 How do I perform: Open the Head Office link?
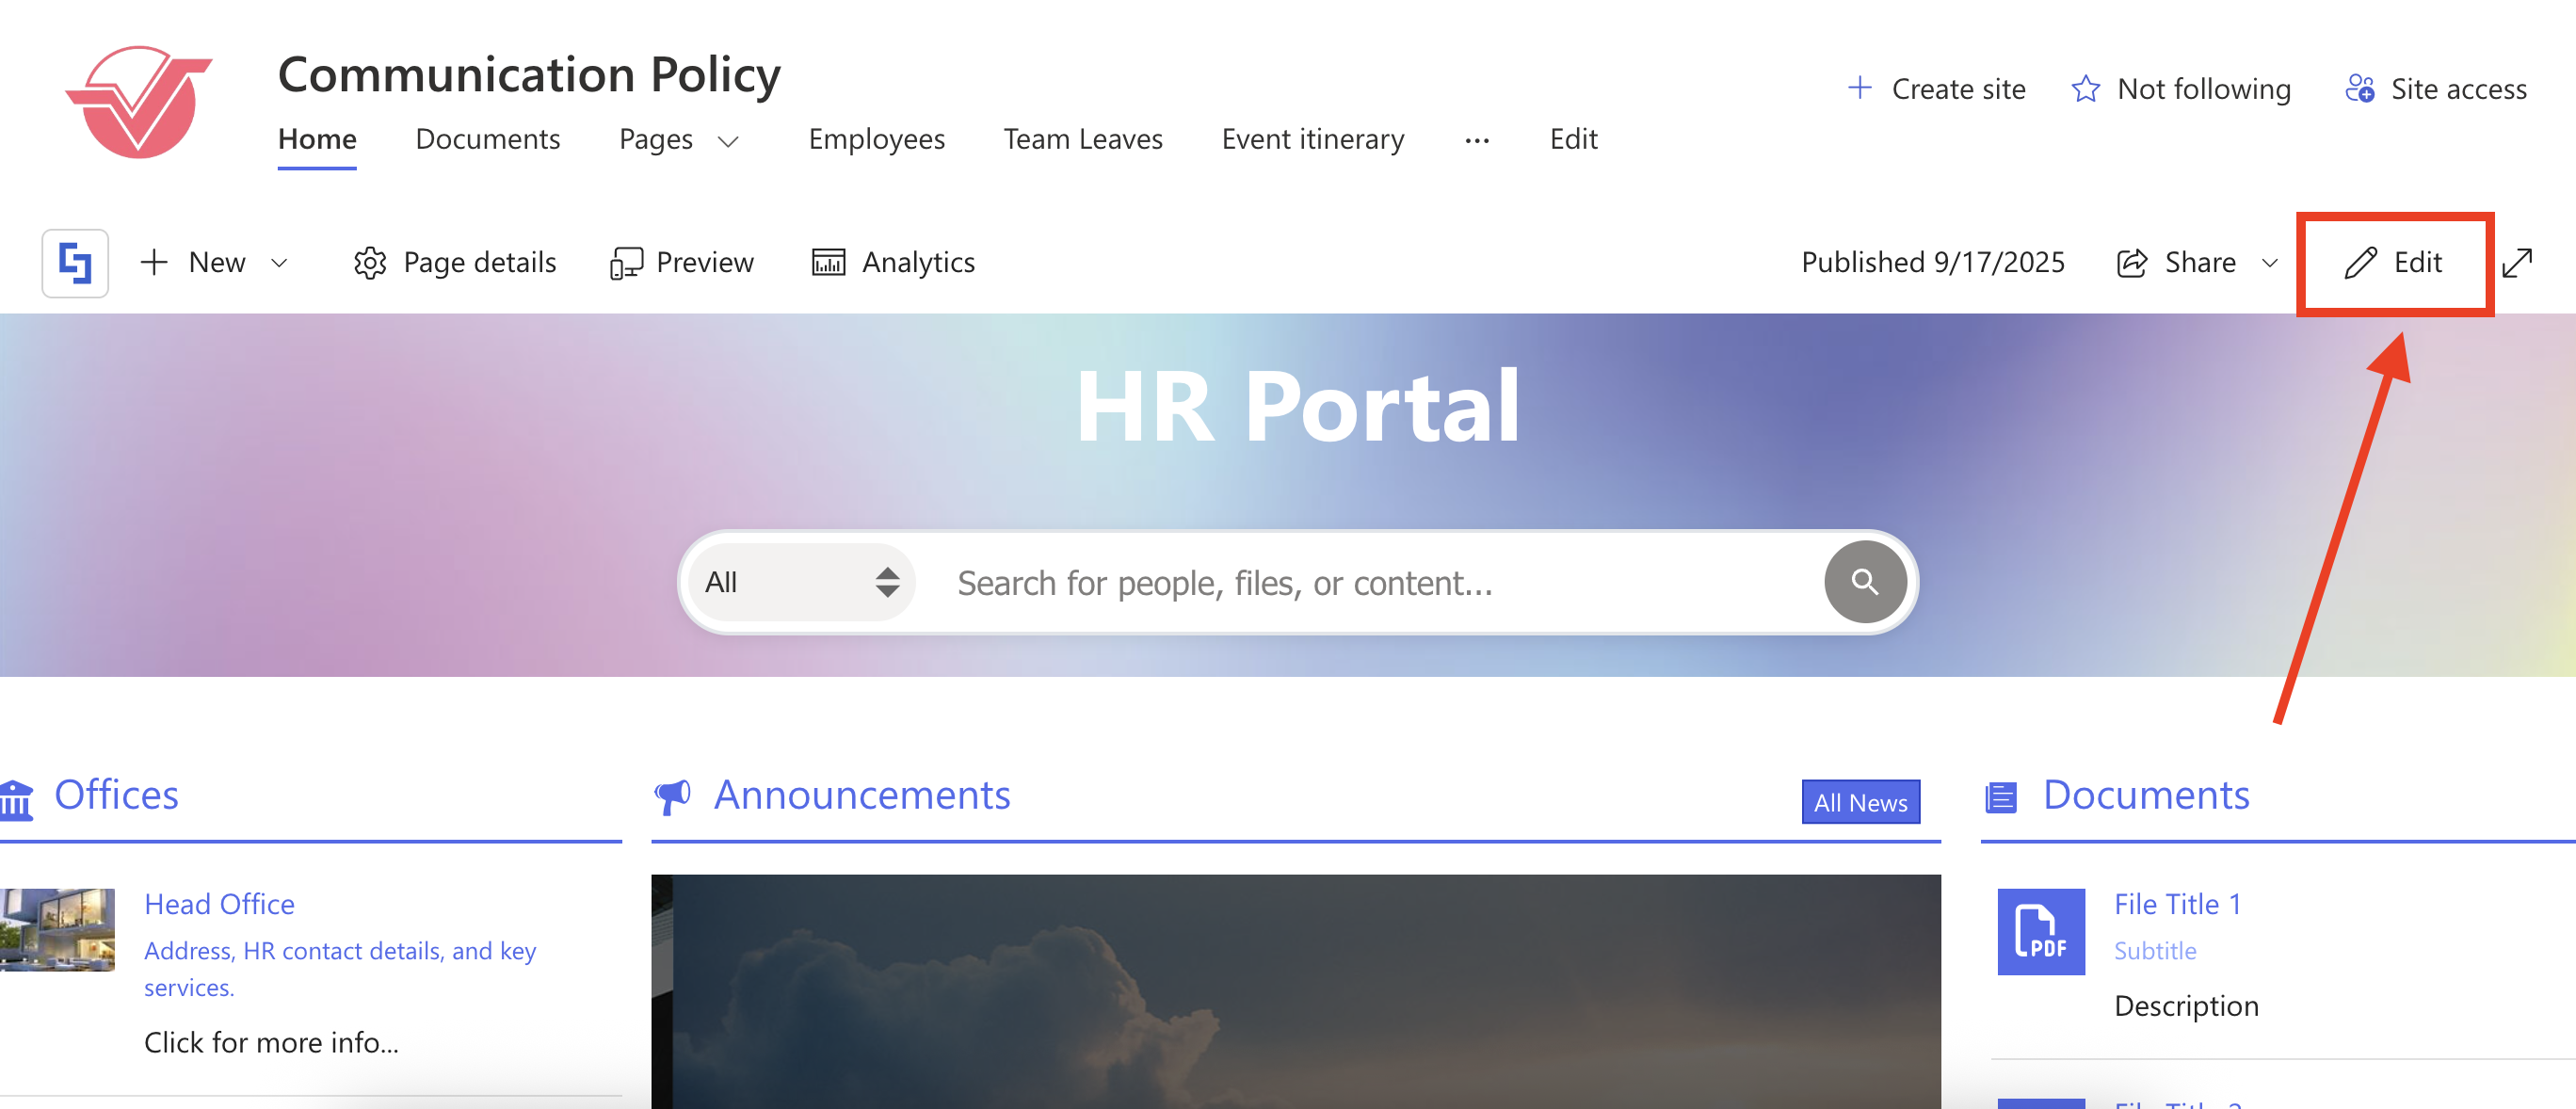[219, 903]
